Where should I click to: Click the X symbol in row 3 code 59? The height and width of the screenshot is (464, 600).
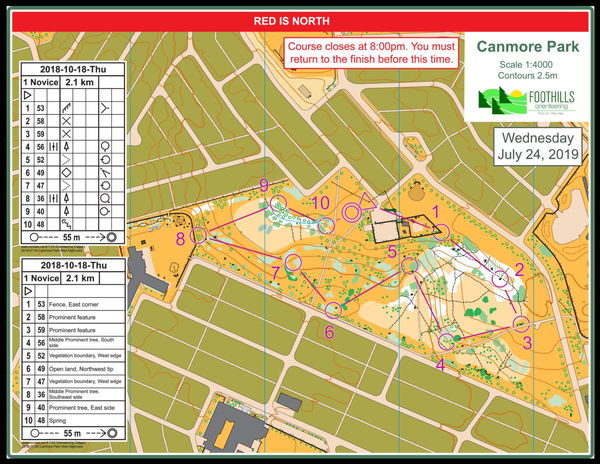click(x=66, y=134)
